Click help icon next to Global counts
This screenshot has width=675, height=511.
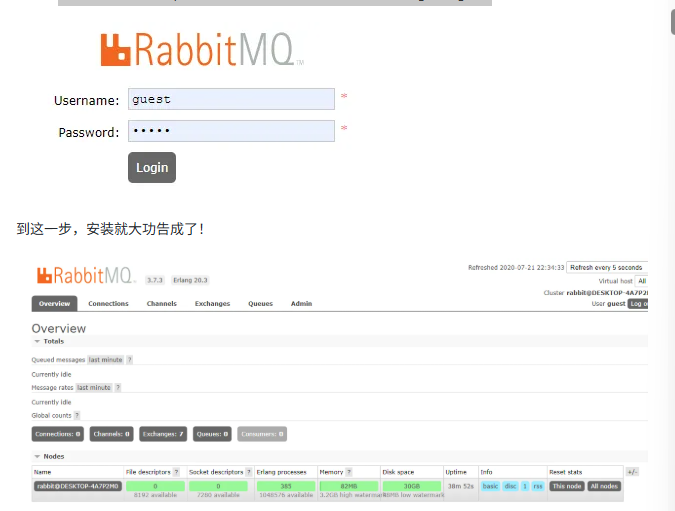pyautogui.click(x=77, y=415)
